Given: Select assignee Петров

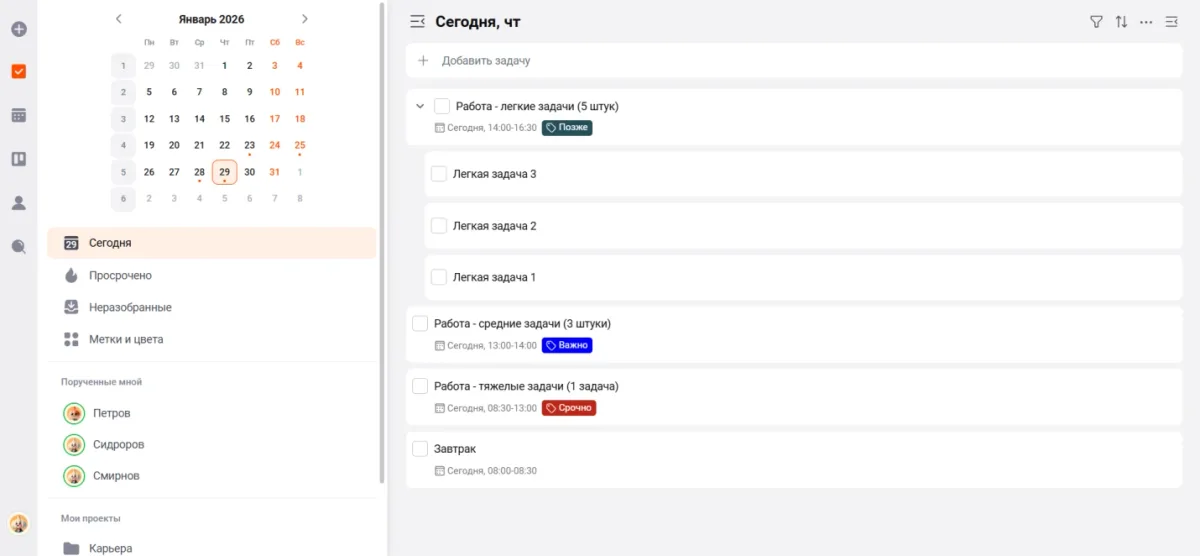Looking at the screenshot, I should (x=111, y=413).
